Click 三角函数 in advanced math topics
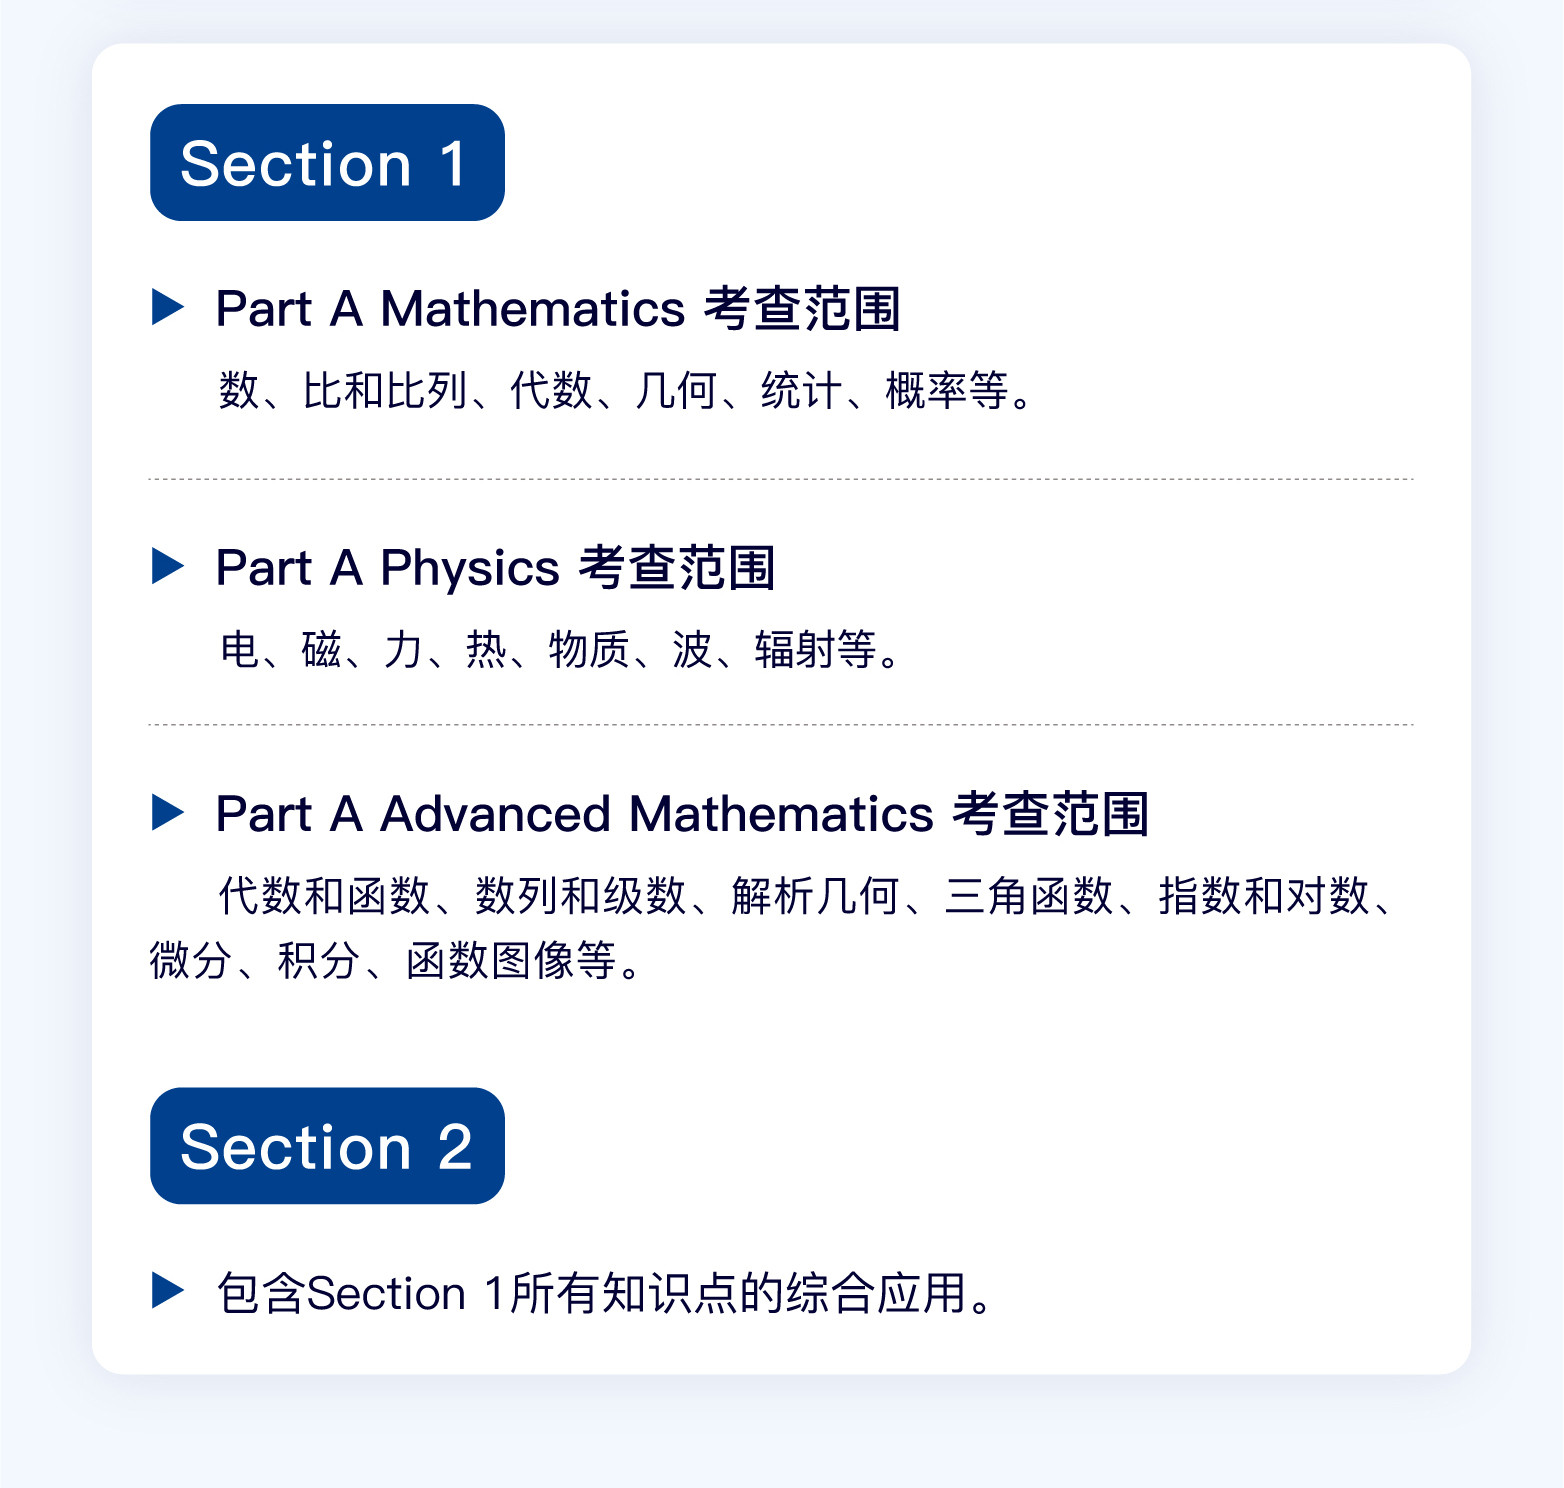 pos(1029,895)
